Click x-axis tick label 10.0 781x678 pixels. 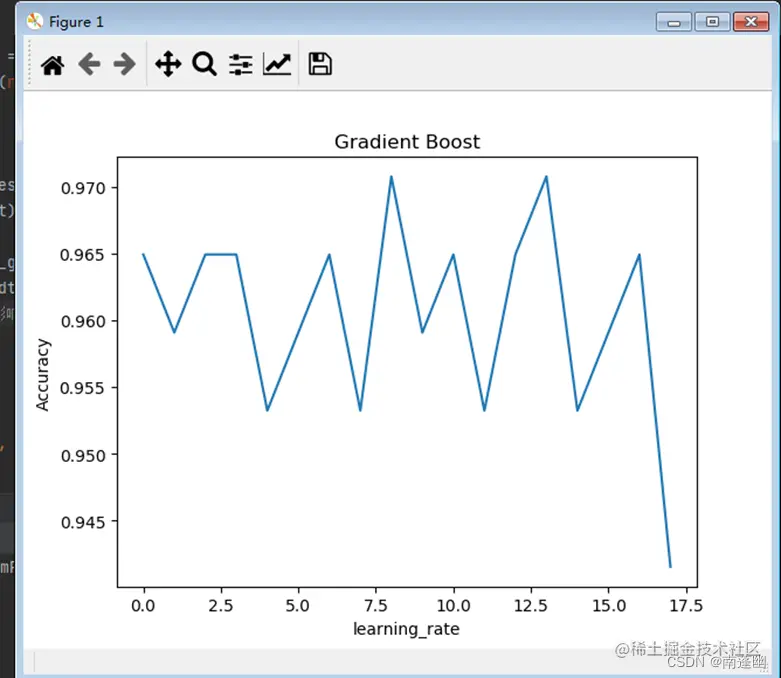(453, 606)
